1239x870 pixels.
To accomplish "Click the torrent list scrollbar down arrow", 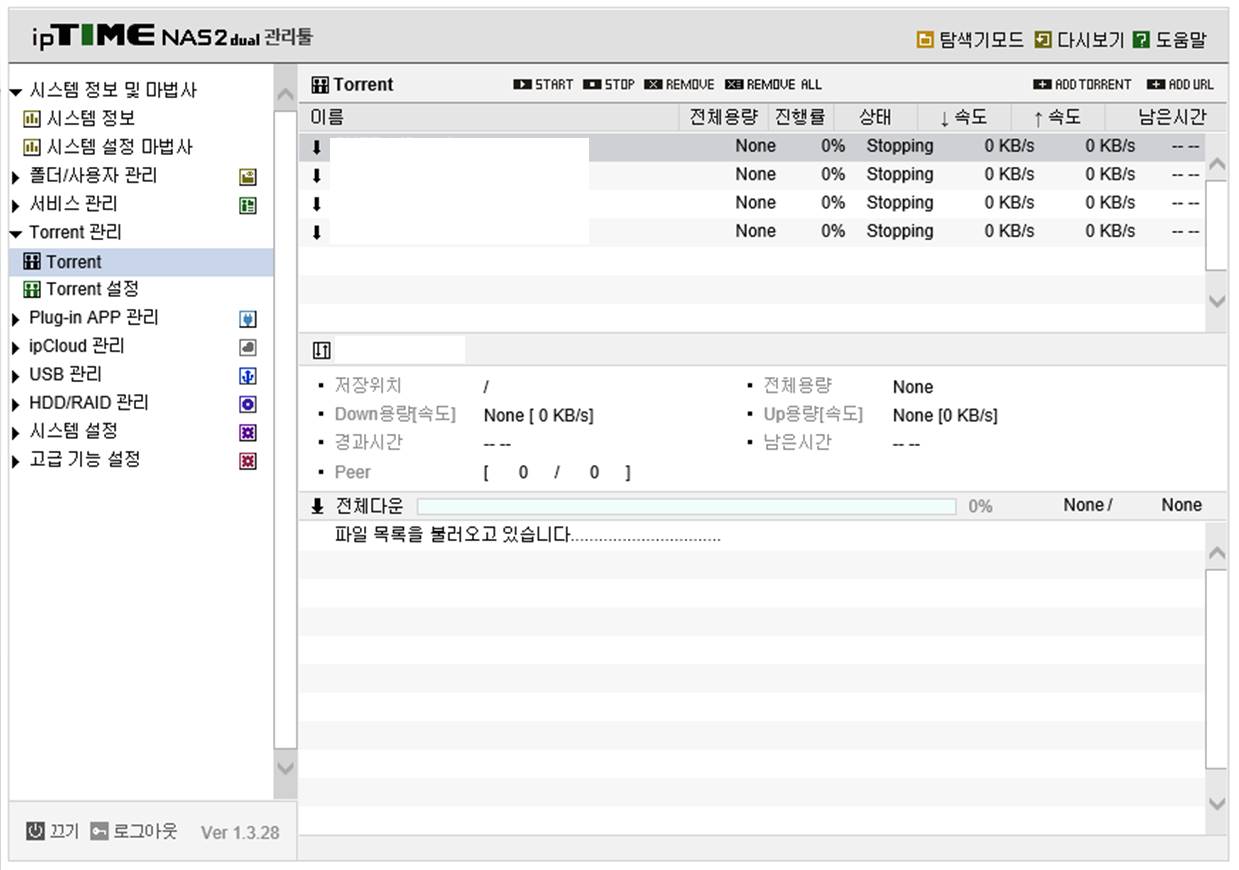I will click(1216, 300).
